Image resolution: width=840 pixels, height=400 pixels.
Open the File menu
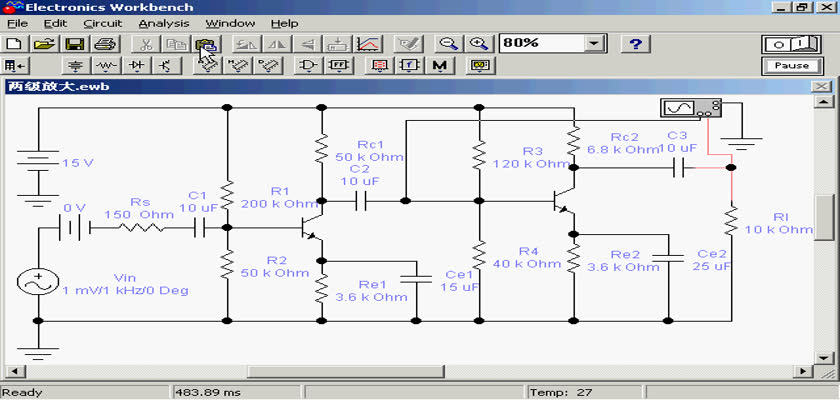[18, 24]
